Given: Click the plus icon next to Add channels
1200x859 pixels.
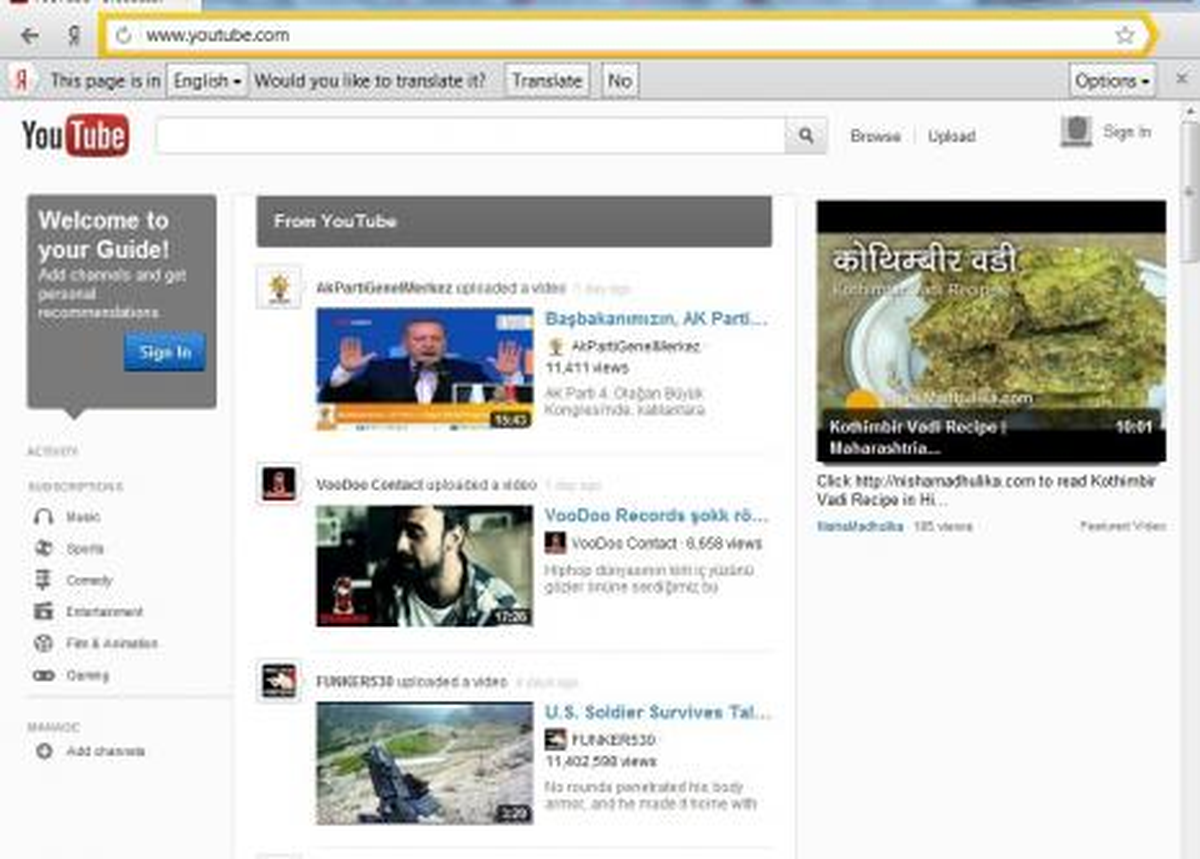Looking at the screenshot, I should point(43,751).
